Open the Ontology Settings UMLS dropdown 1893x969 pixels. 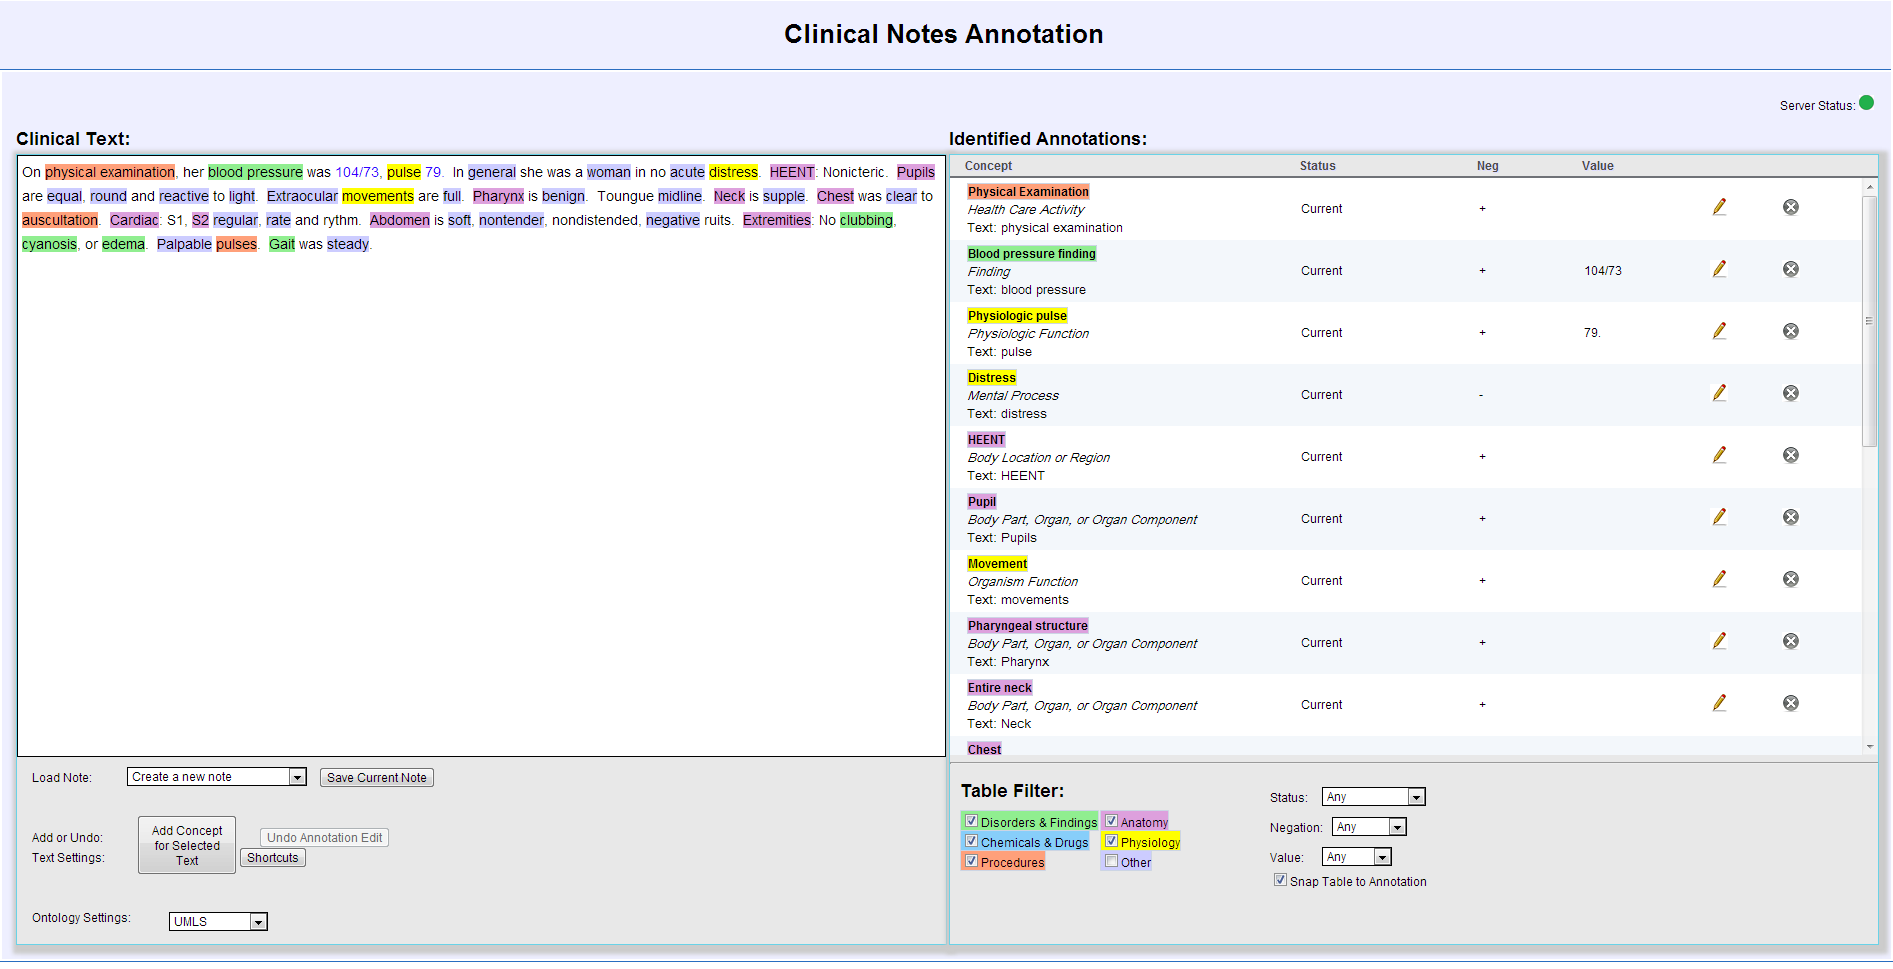point(258,922)
